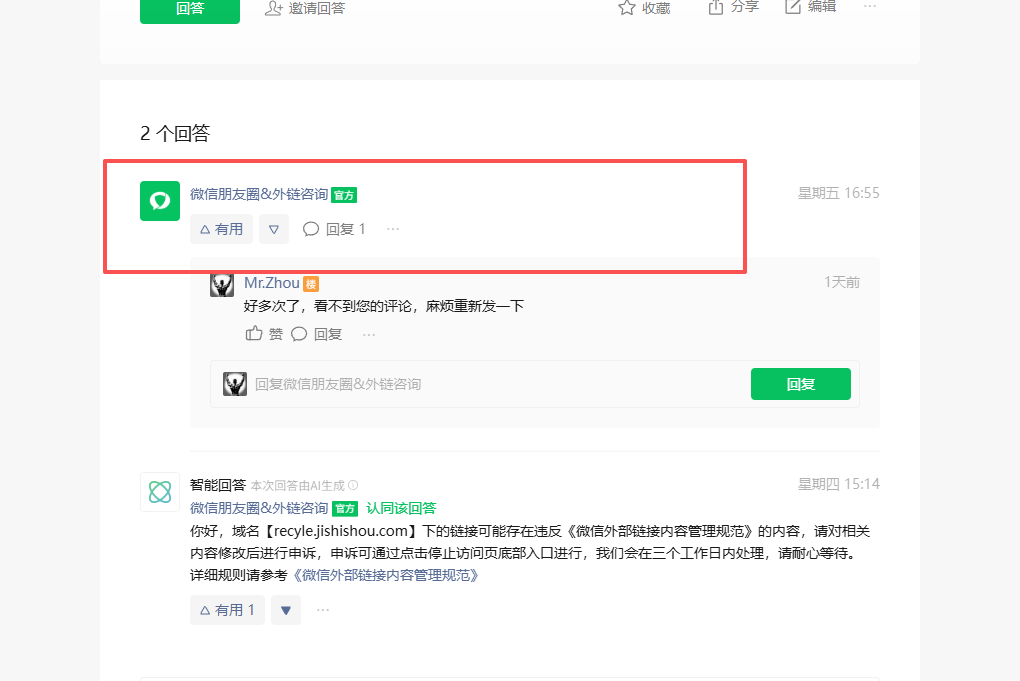Open 回复 1 comments on the first answer

[x=334, y=229]
